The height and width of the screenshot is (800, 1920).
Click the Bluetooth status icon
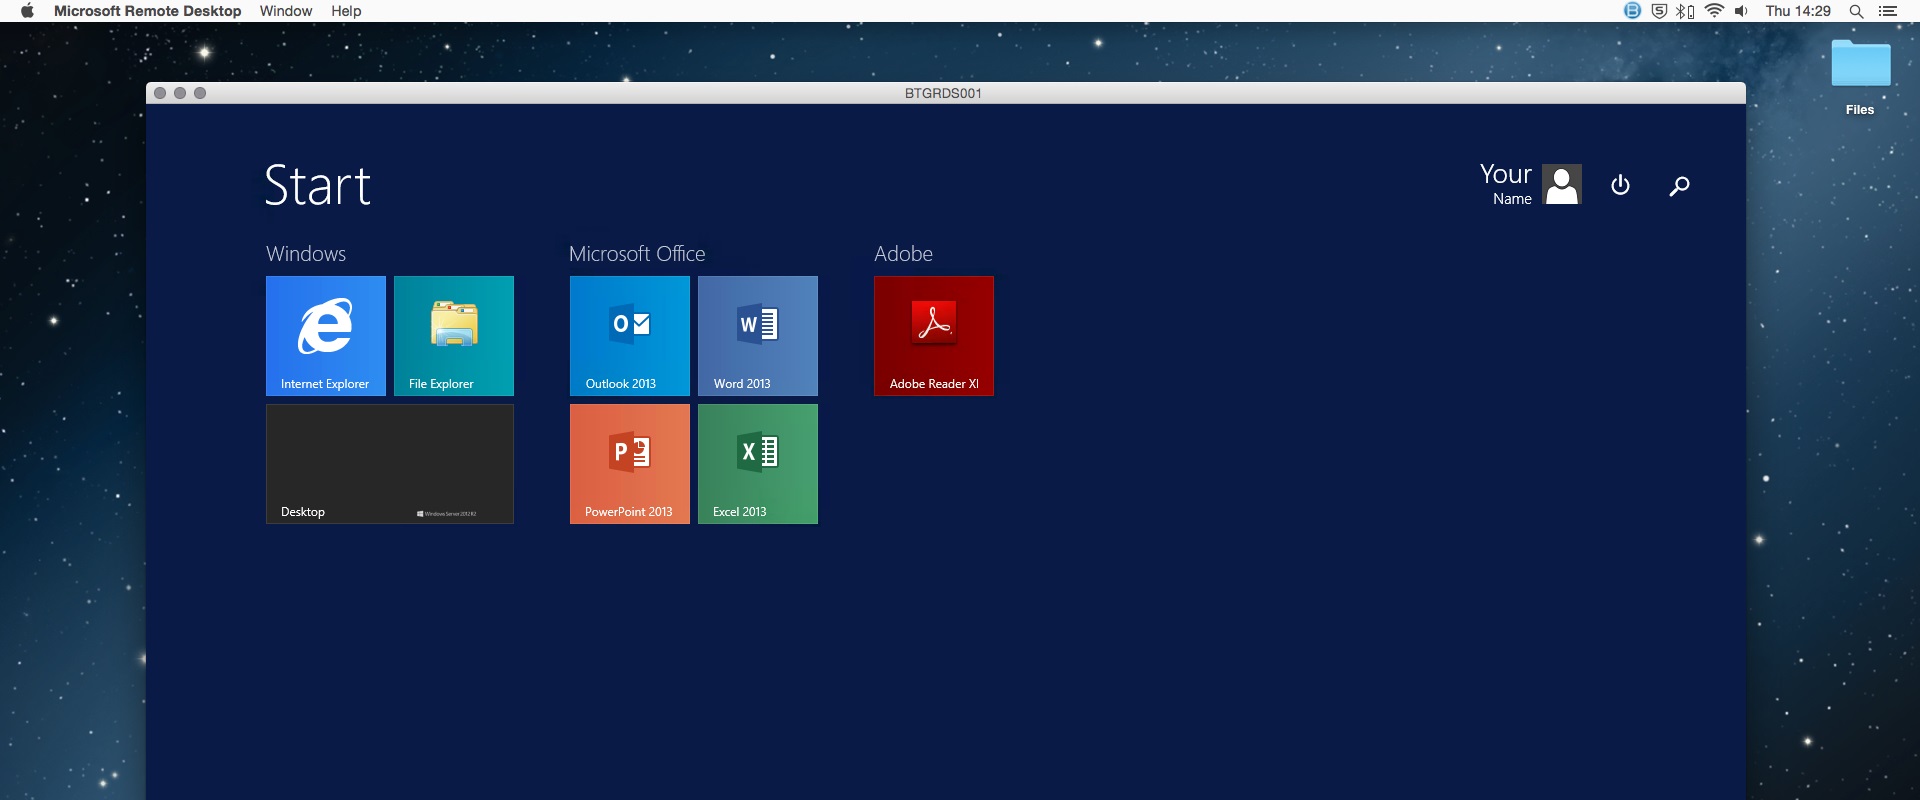point(1685,11)
